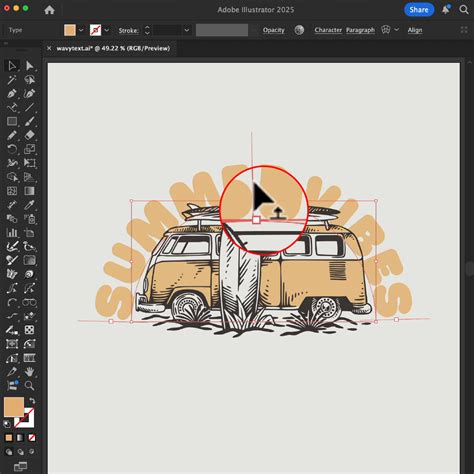Viewport: 474px width, 474px height.
Task: Click the large toolbar Fill swatch
Action: coord(14,407)
